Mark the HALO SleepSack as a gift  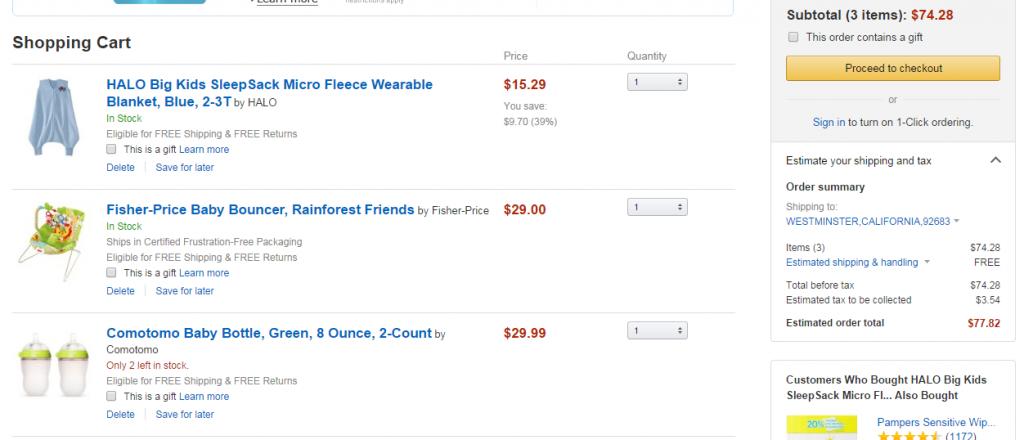click(x=112, y=149)
